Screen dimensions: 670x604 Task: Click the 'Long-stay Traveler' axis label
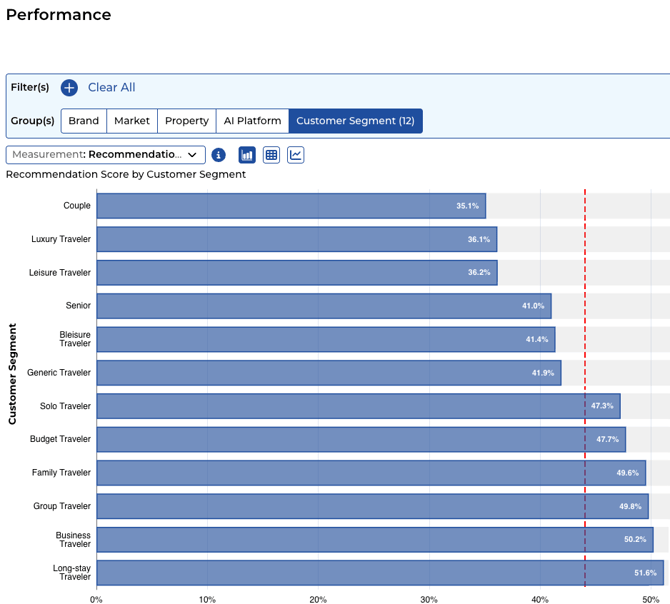[72, 573]
